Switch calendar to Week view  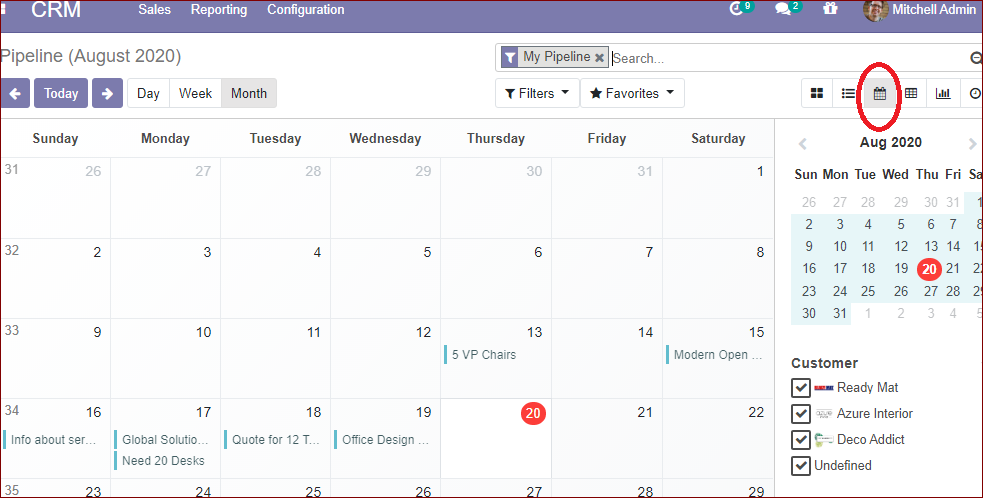pyautogui.click(x=196, y=93)
